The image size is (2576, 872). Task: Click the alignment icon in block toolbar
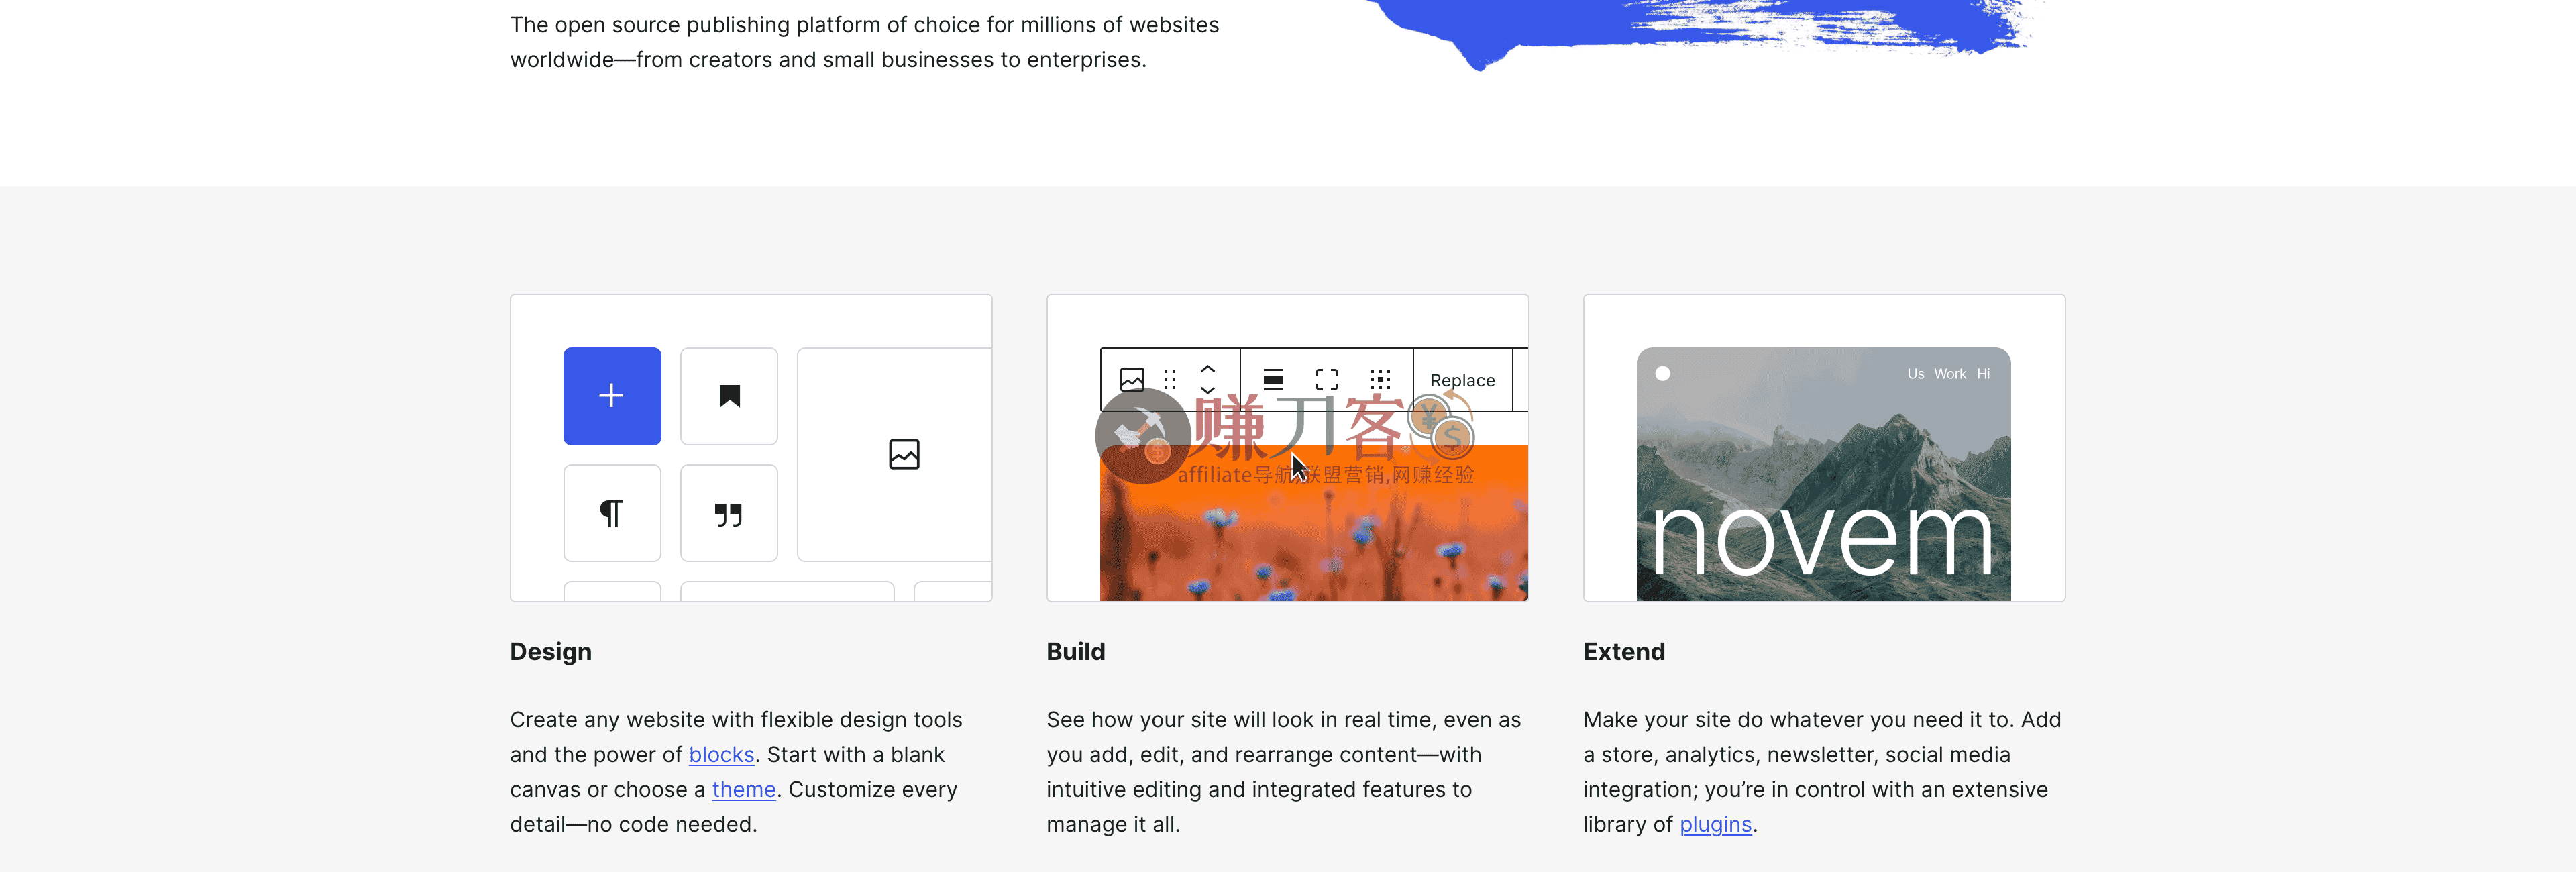(x=1272, y=380)
